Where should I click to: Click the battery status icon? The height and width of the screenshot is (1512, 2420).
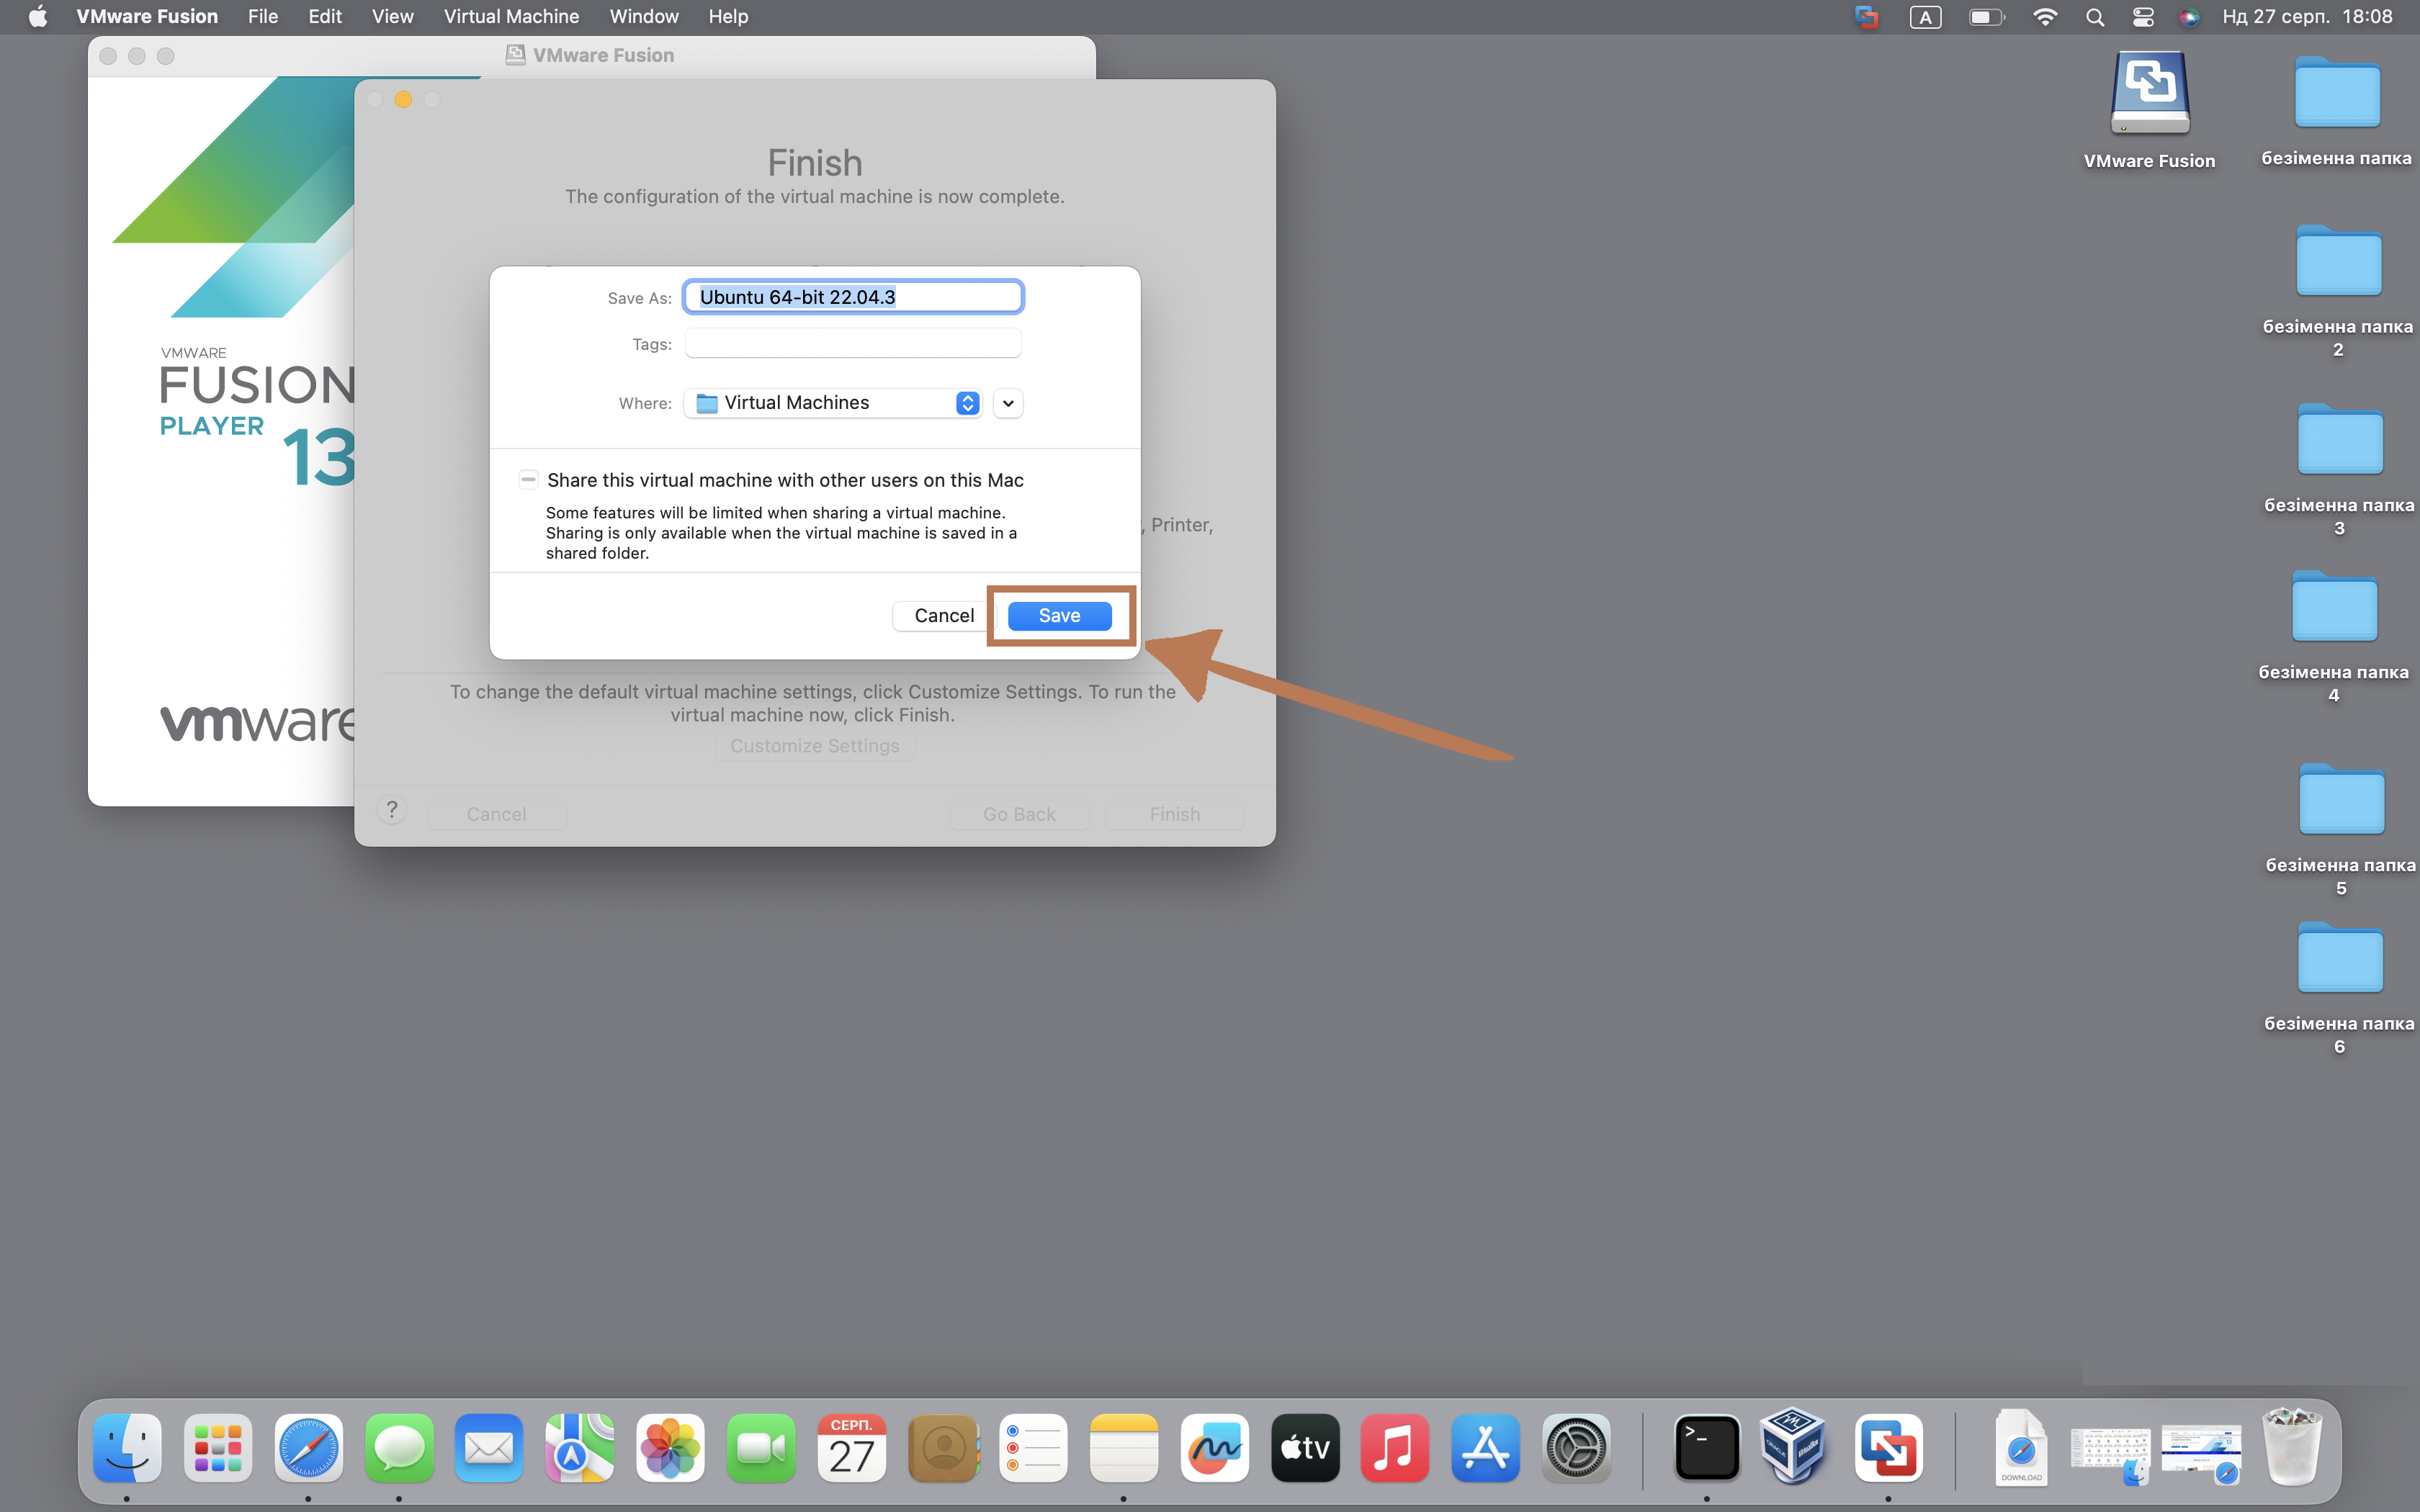1986,16
